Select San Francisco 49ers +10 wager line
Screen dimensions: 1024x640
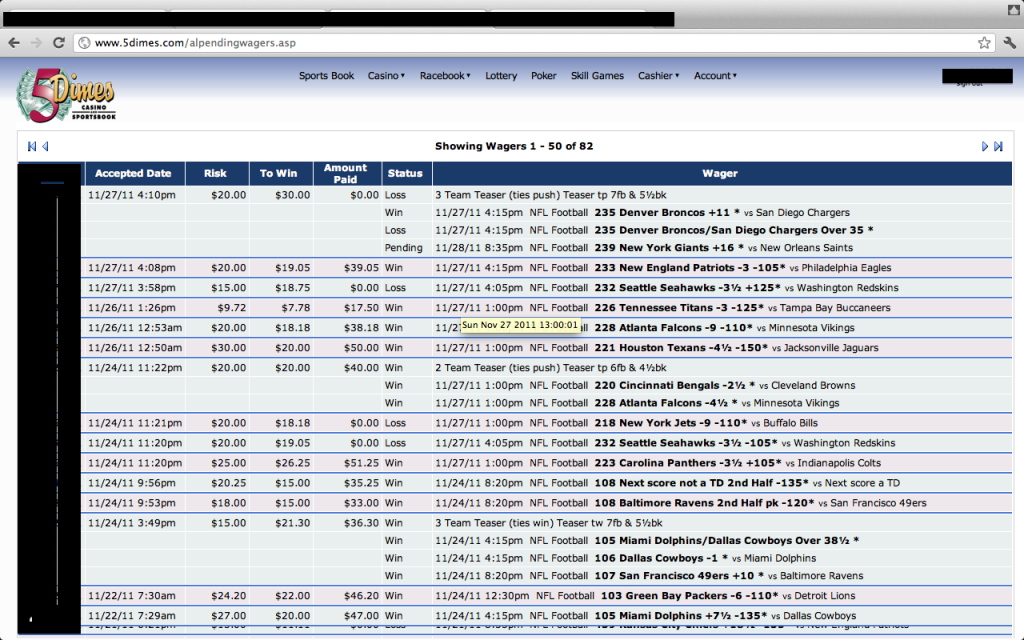coord(649,576)
